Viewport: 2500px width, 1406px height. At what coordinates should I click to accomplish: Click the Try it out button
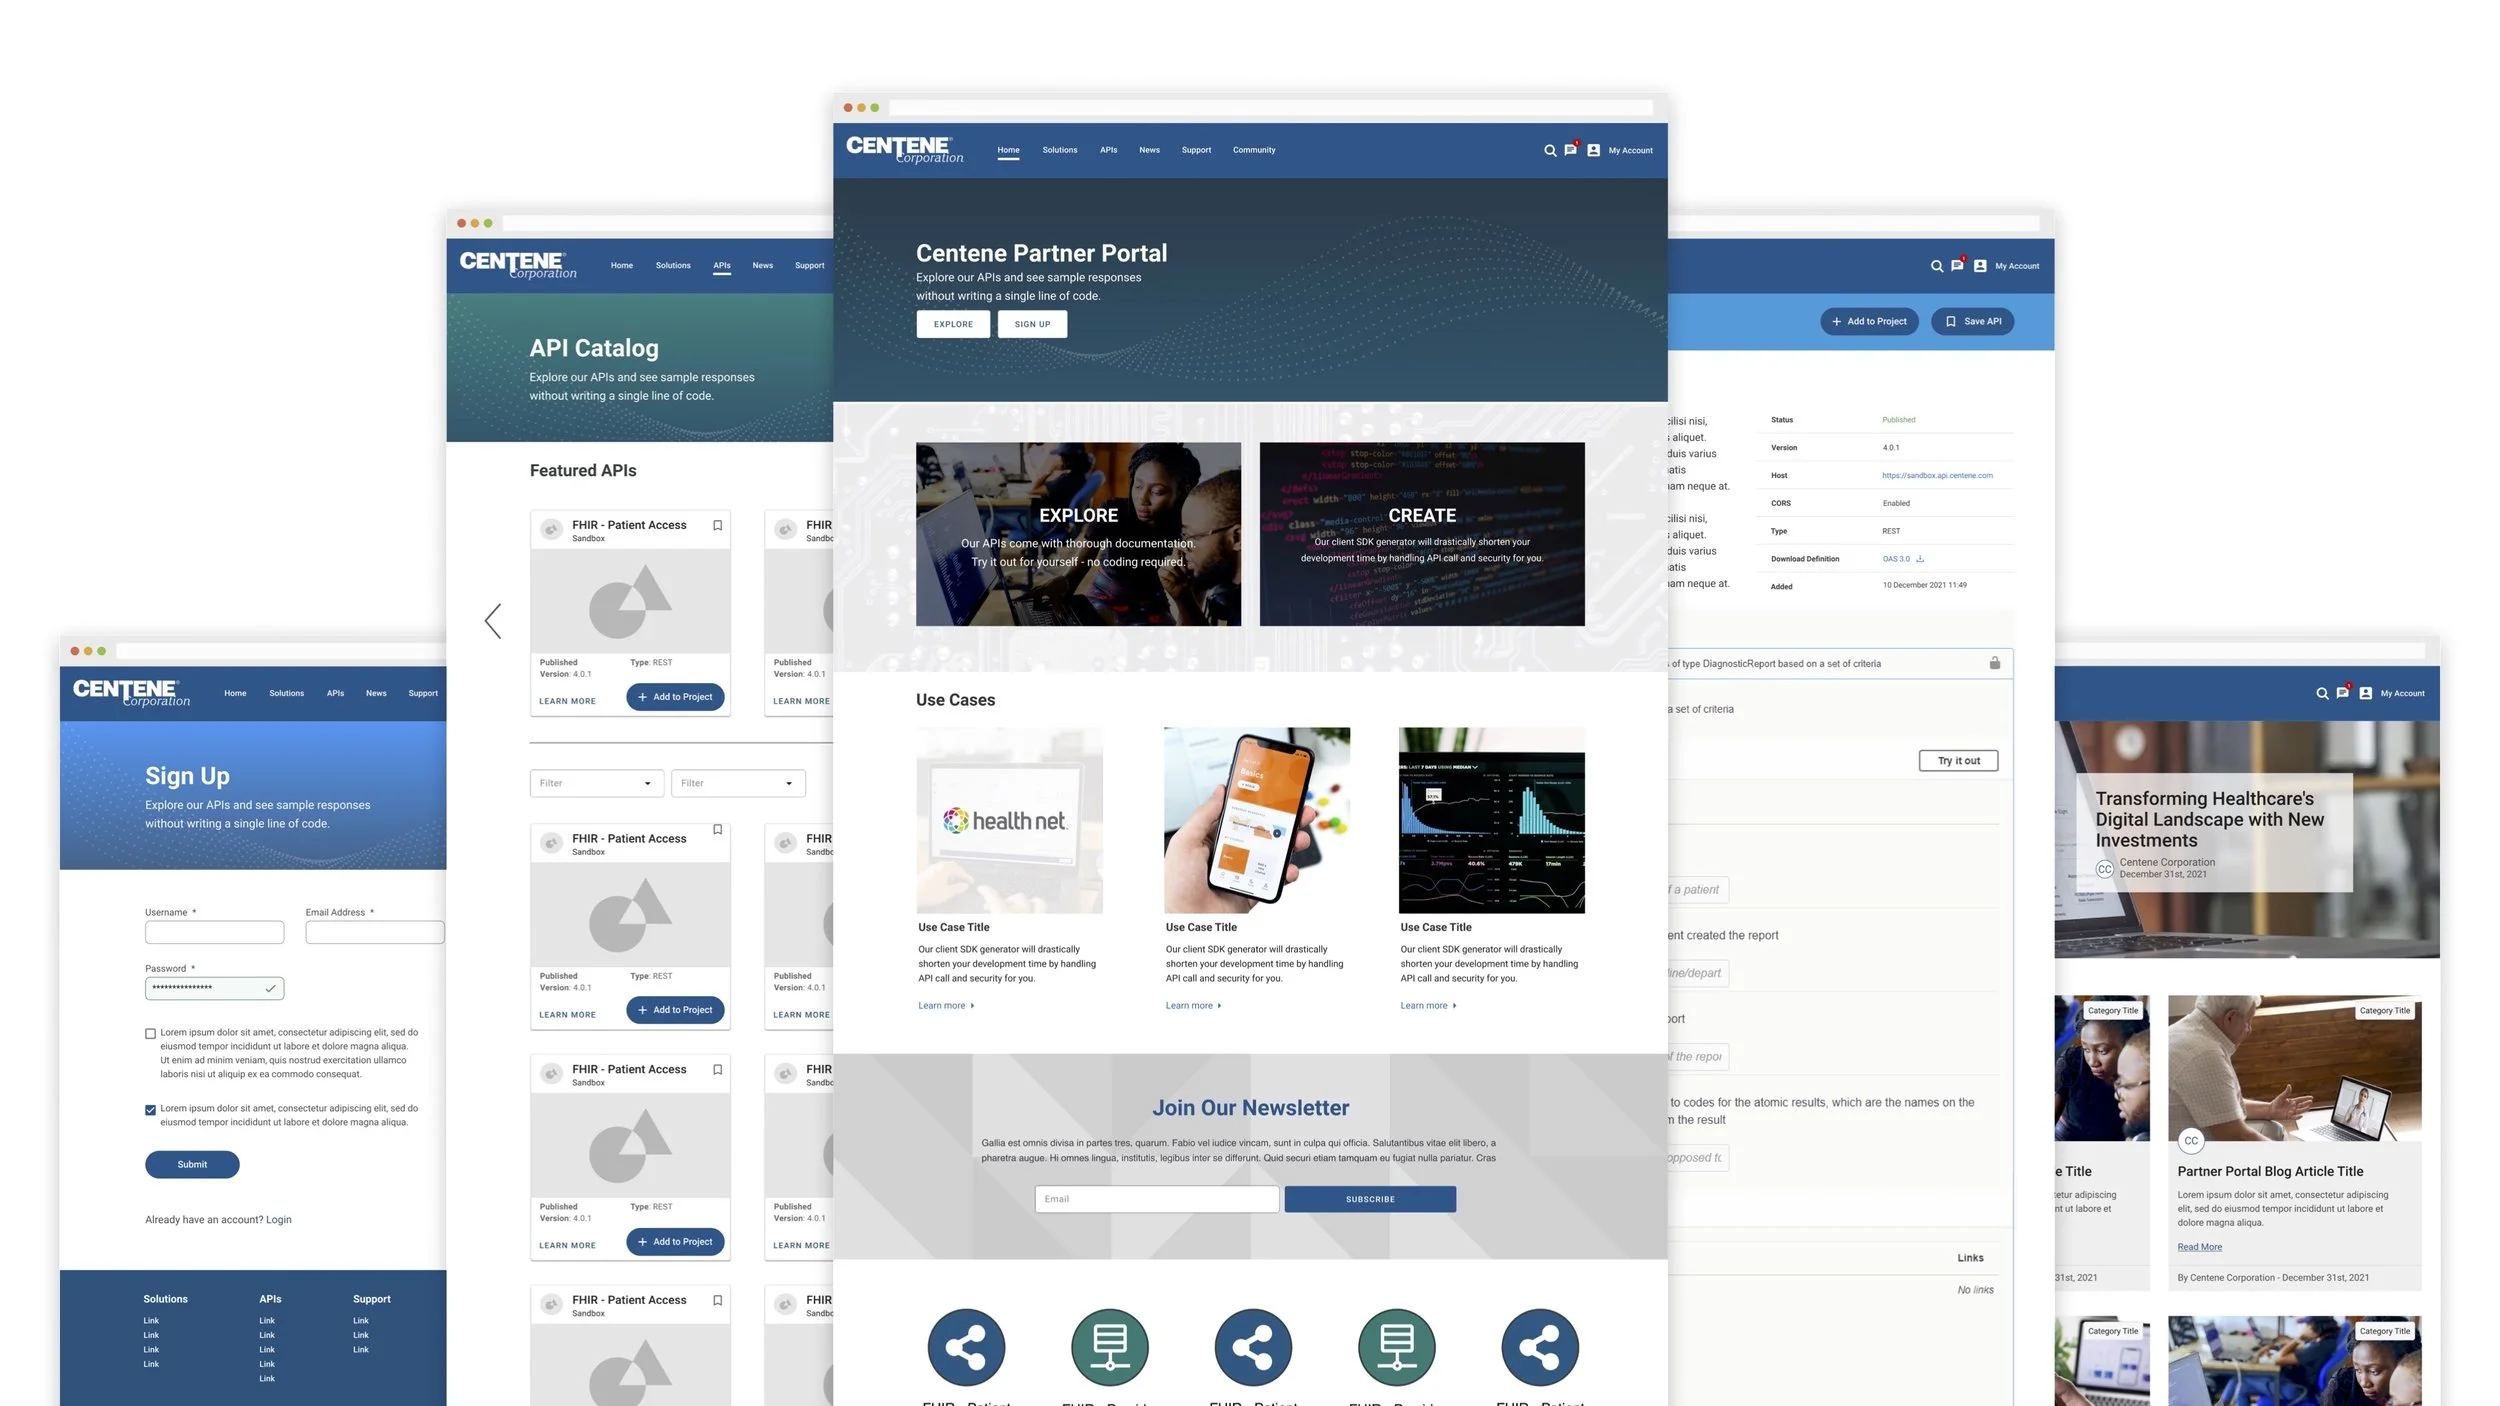[x=1957, y=761]
